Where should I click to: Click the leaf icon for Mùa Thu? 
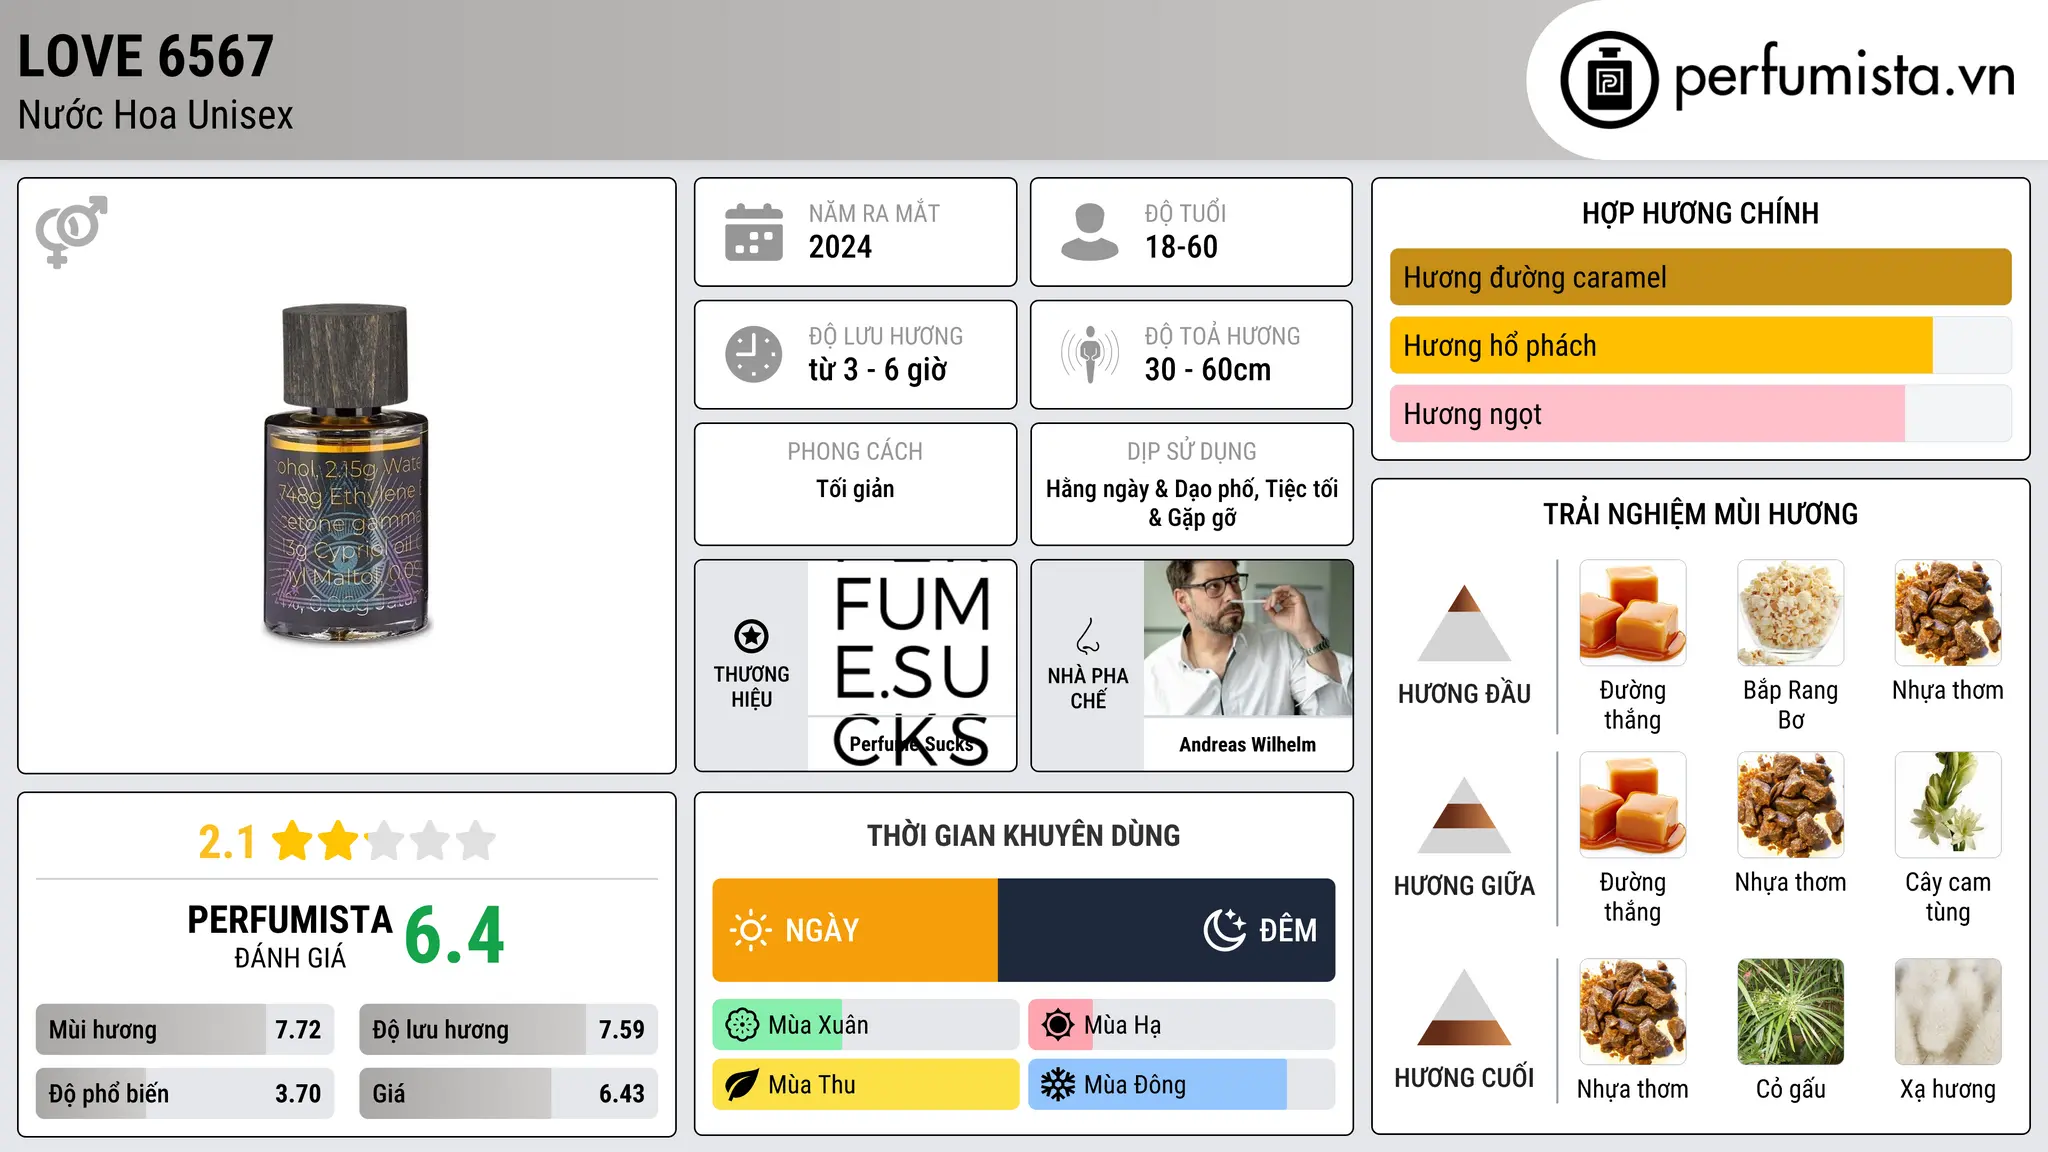(x=742, y=1085)
